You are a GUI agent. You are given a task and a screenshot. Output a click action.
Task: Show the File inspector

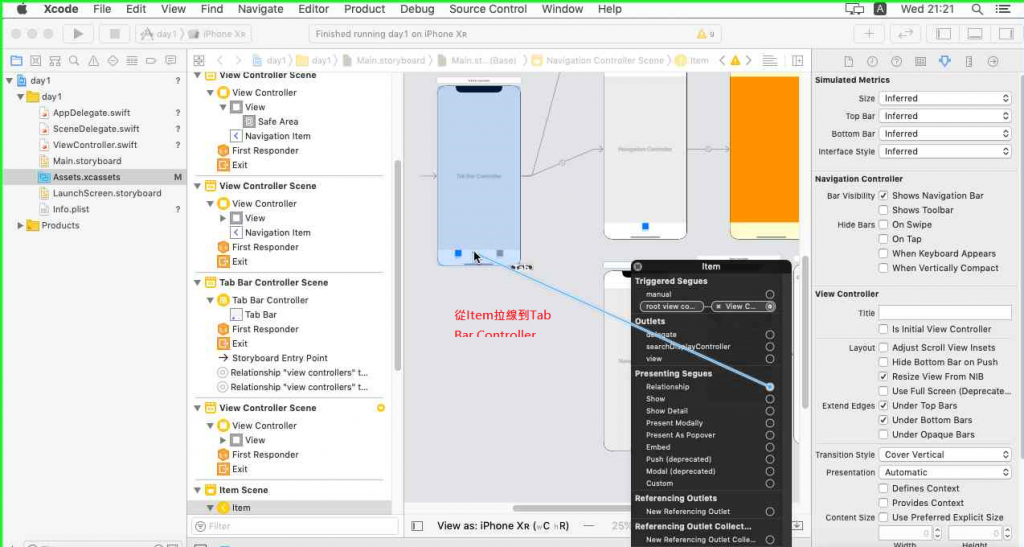click(x=848, y=61)
